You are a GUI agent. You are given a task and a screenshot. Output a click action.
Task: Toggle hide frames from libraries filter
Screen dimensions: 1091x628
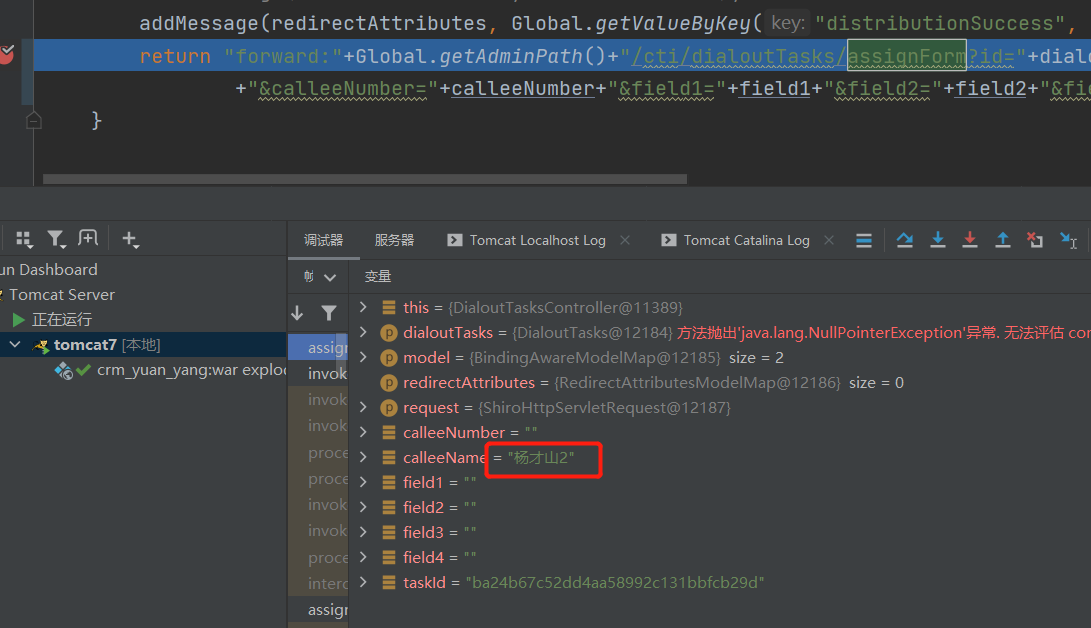(x=57, y=239)
